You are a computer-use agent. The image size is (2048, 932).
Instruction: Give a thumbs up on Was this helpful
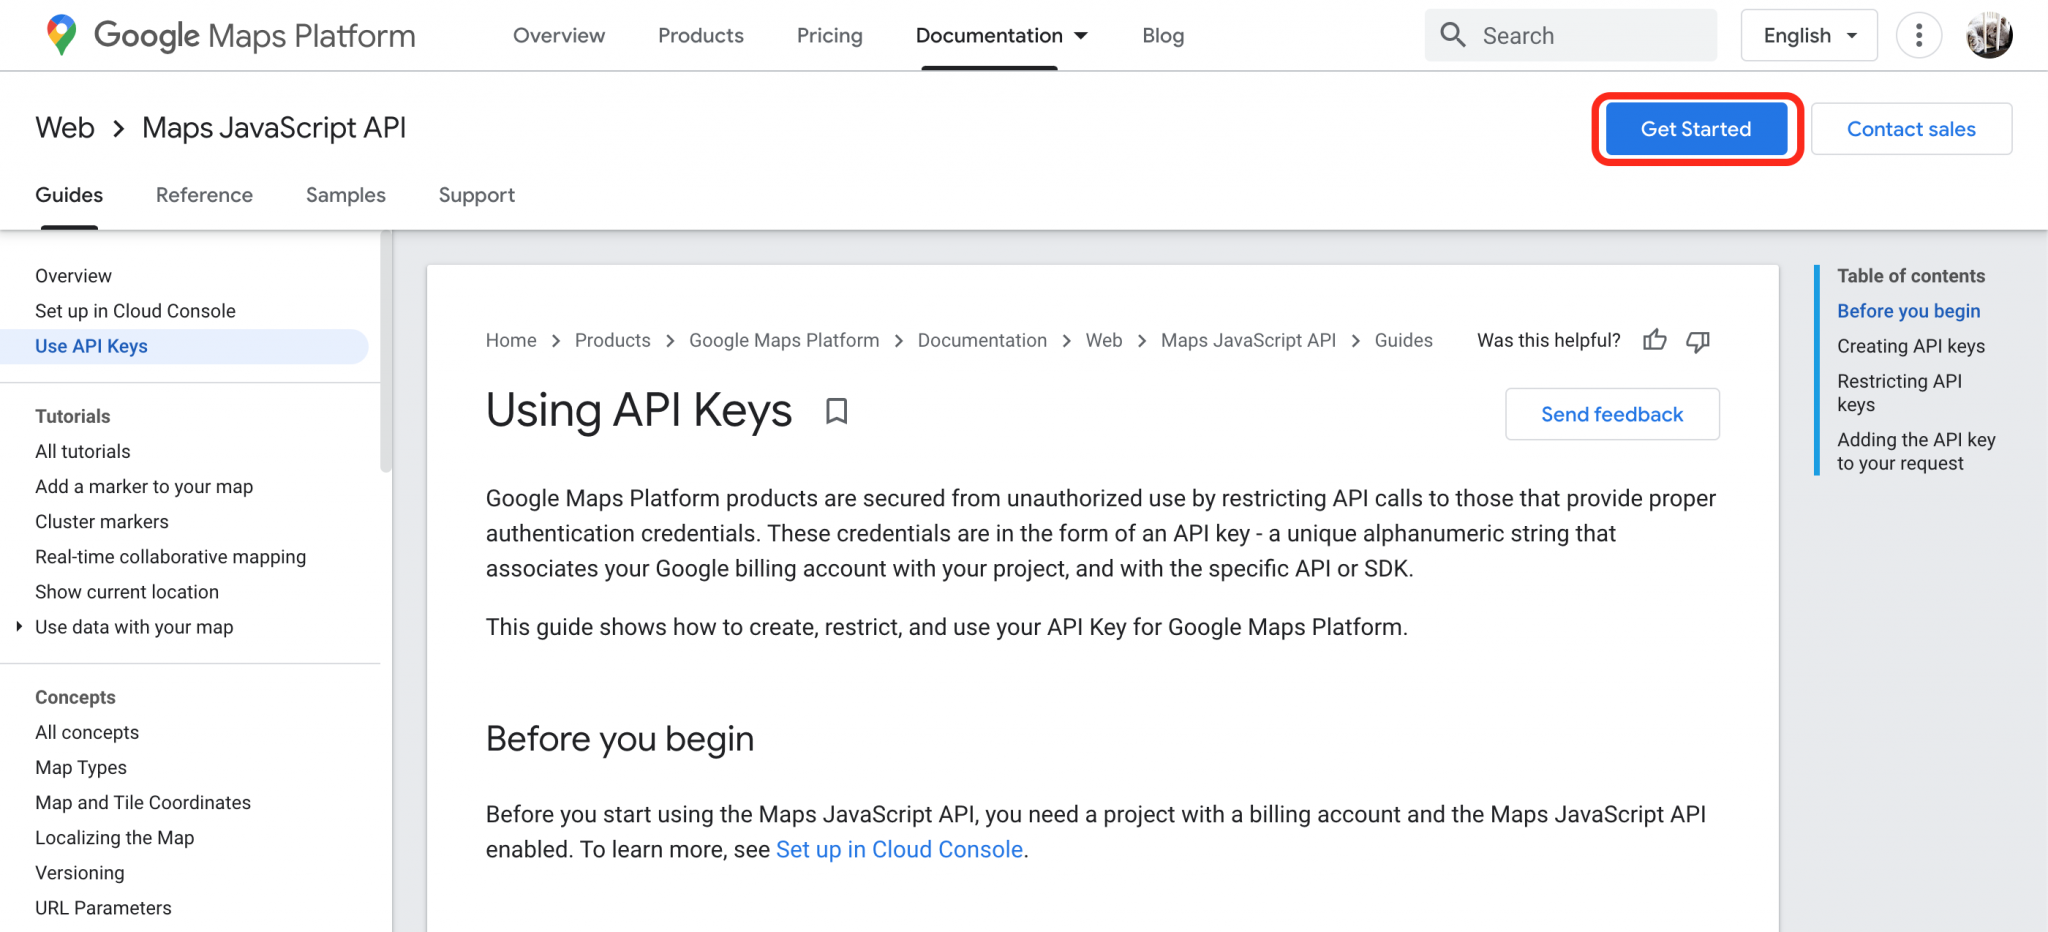coord(1654,341)
